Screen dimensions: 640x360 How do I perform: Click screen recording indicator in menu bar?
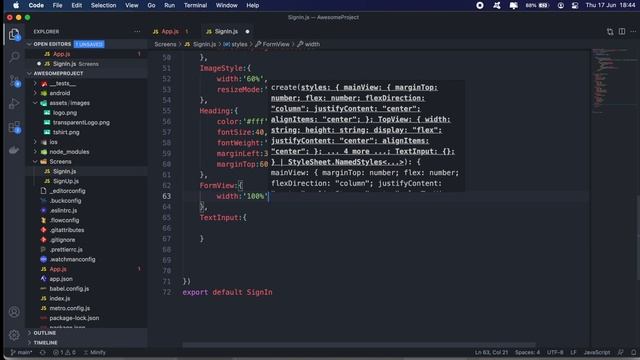click(480, 5)
